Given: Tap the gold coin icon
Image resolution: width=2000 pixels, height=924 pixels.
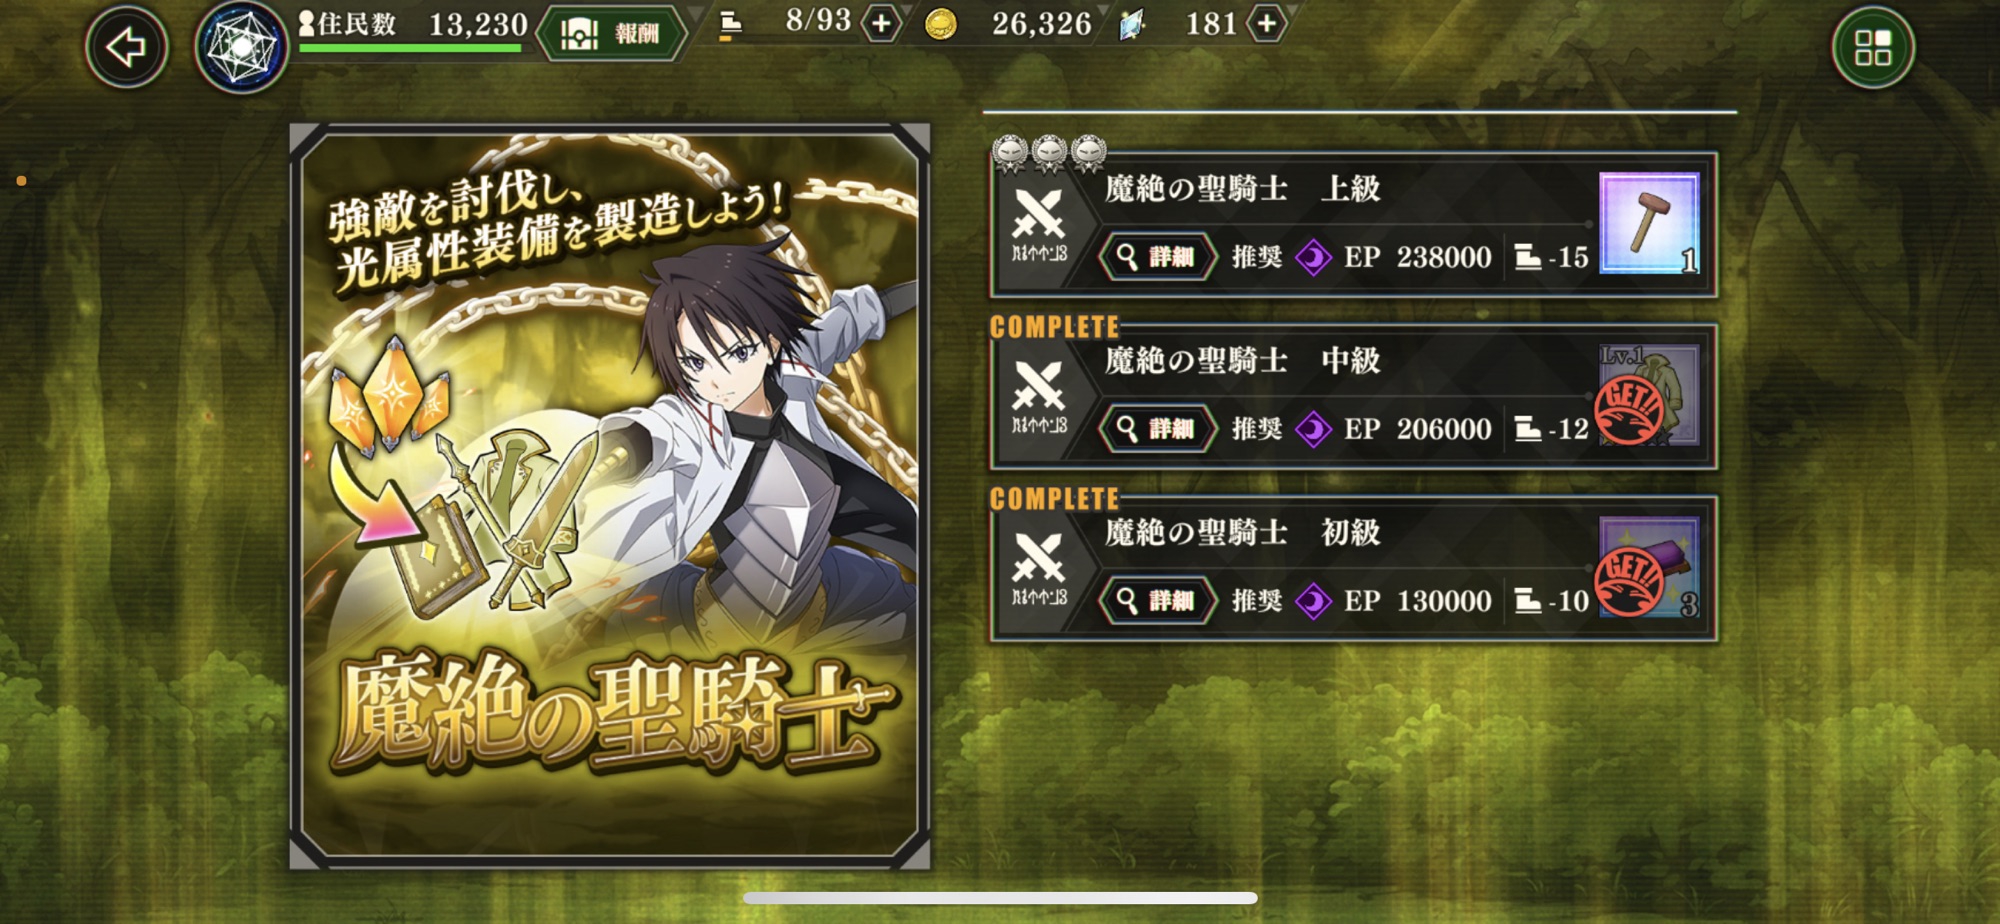Looking at the screenshot, I should point(940,25).
